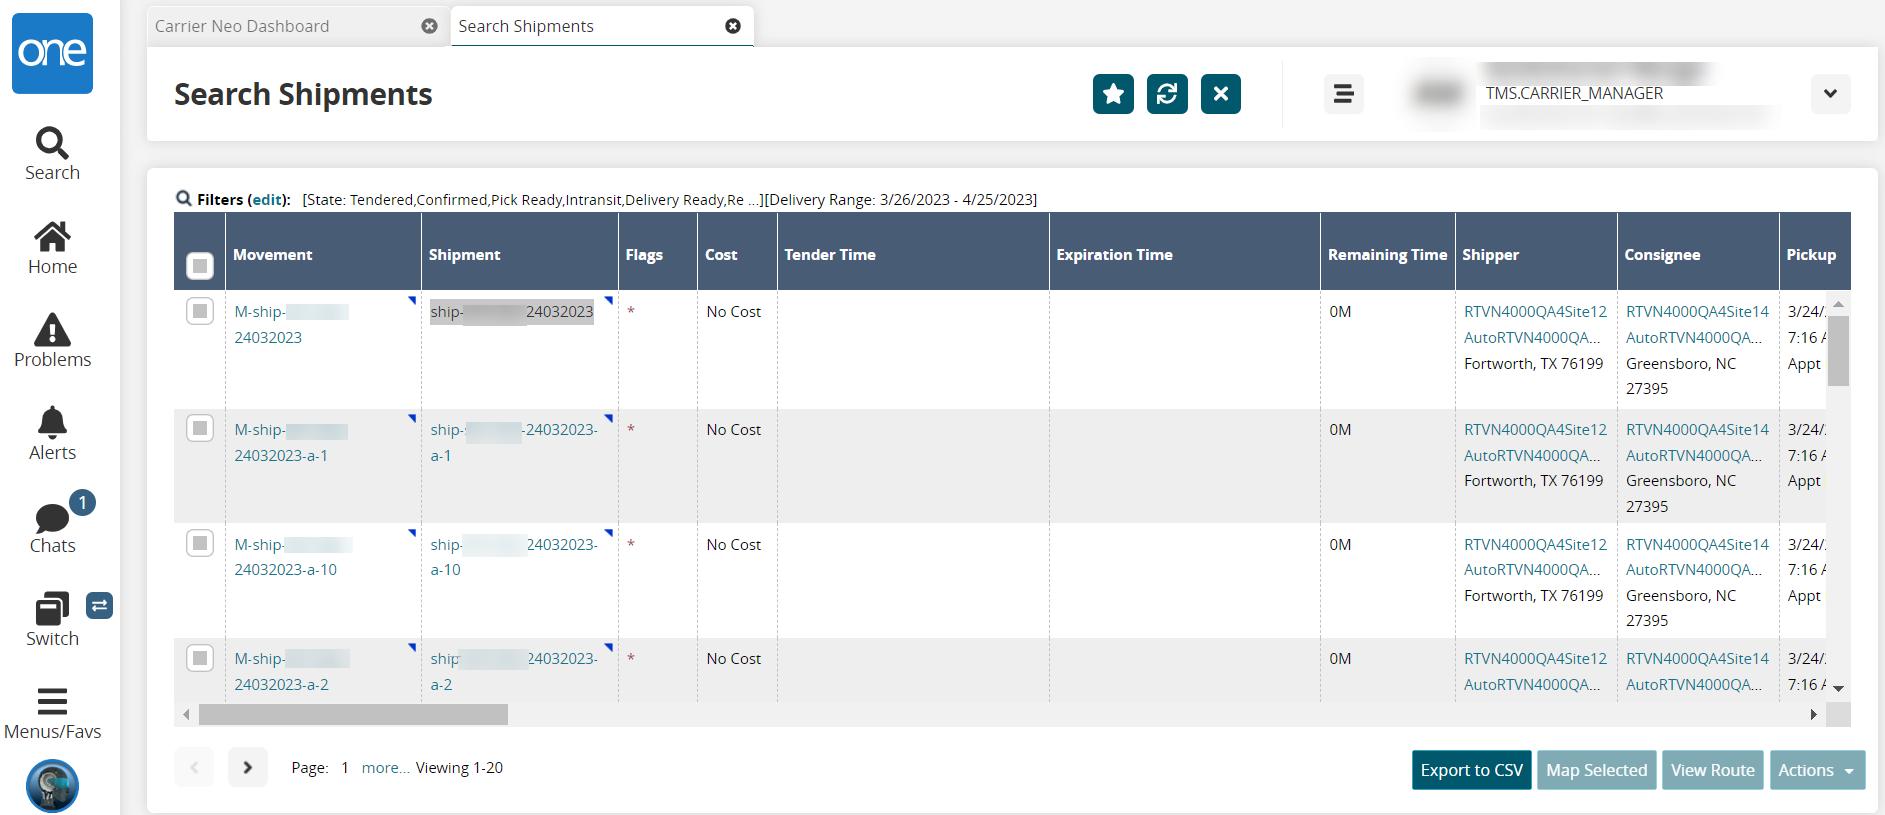Click the horizontal scrollbar left arrow
This screenshot has height=815, width=1885.
coord(186,715)
